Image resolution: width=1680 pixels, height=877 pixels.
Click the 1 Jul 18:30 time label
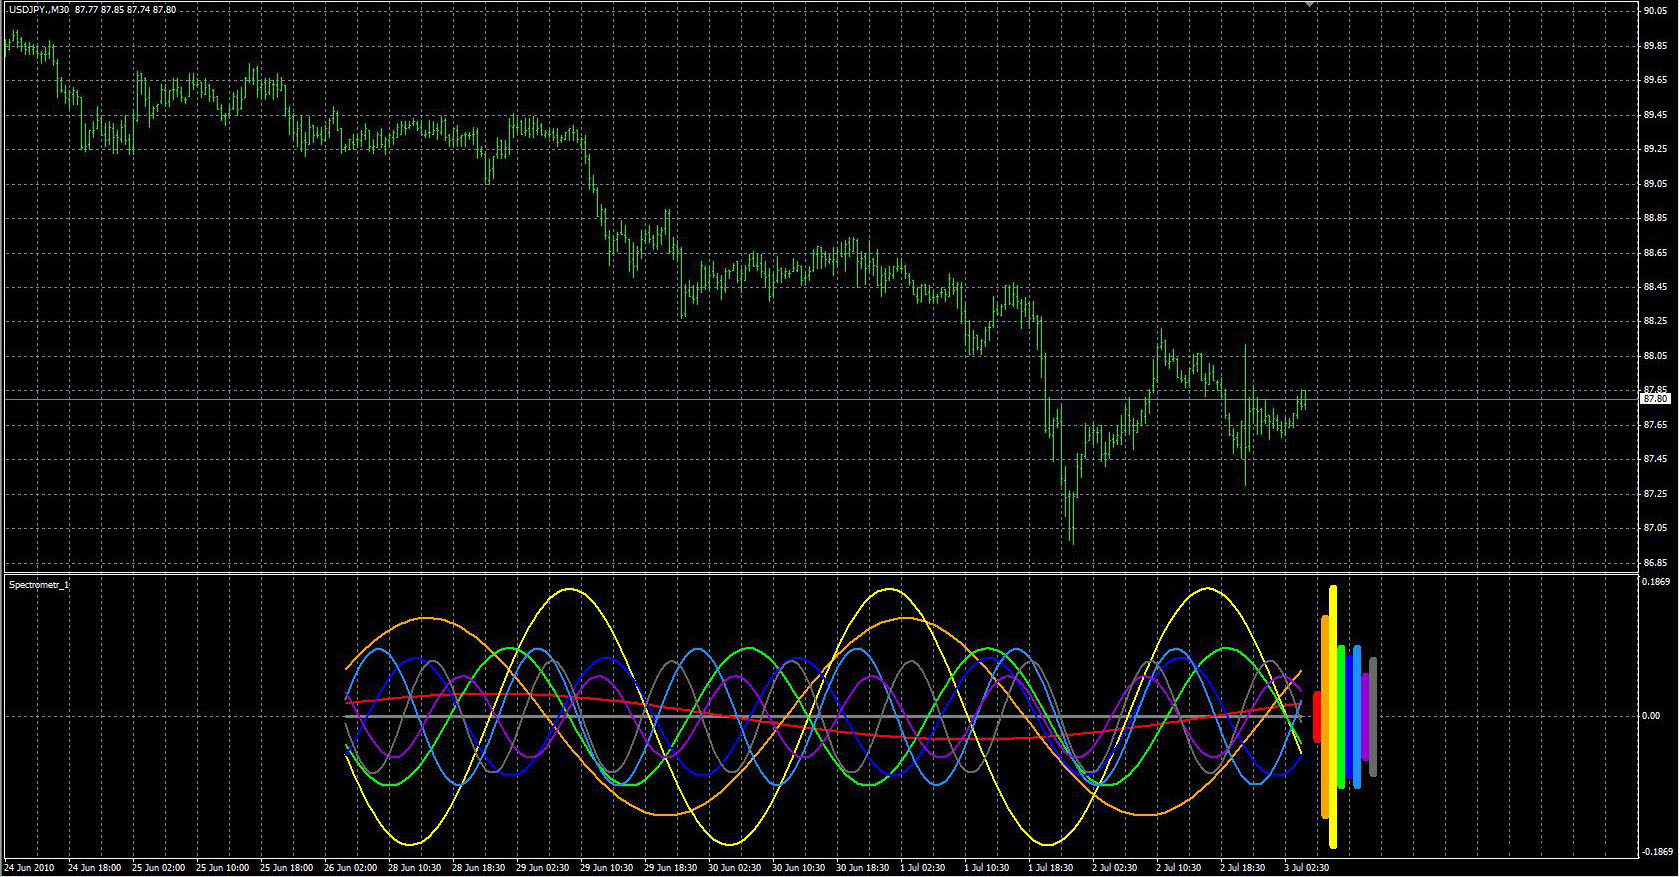coord(1050,868)
